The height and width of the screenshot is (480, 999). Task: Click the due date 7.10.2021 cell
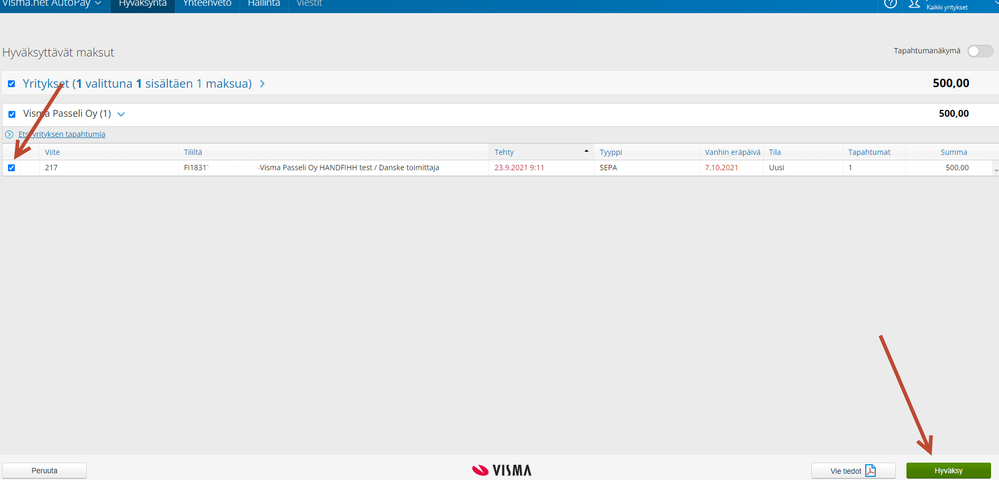[731, 168]
